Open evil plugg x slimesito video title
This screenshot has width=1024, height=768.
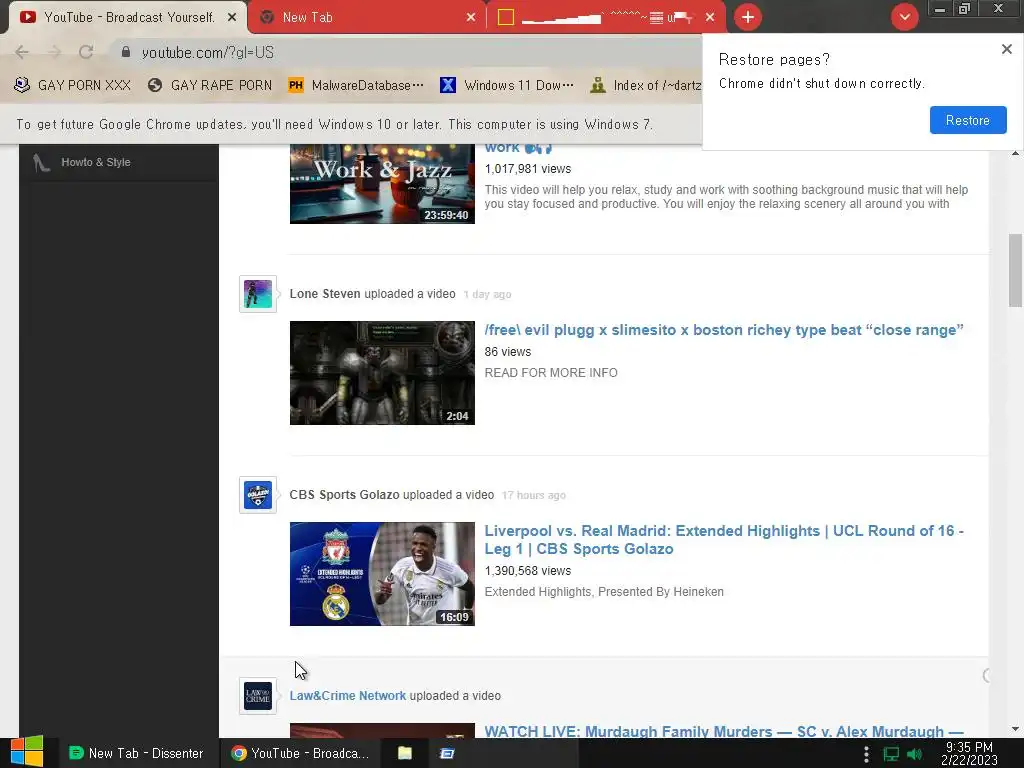[724, 330]
